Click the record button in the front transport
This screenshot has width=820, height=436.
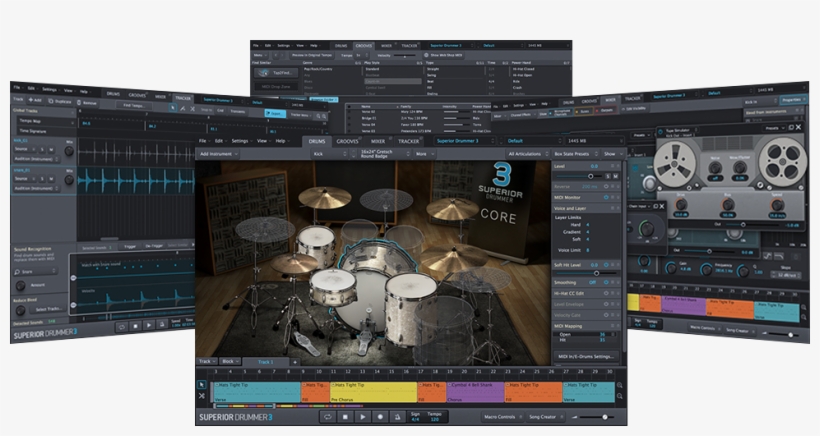tap(380, 417)
